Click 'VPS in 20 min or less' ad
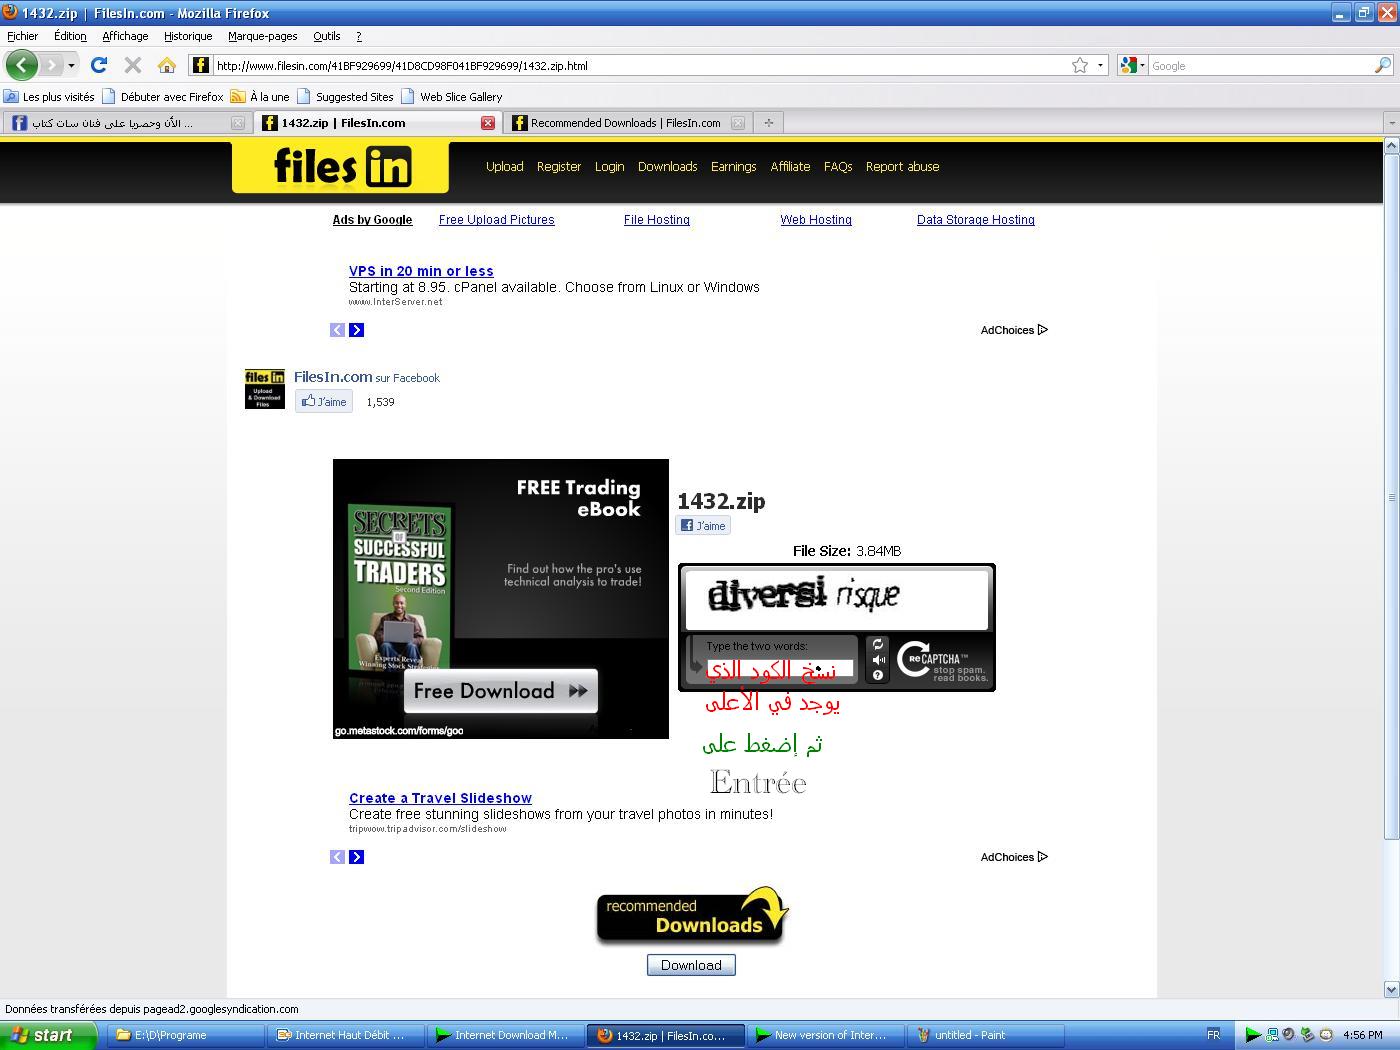 (x=421, y=271)
